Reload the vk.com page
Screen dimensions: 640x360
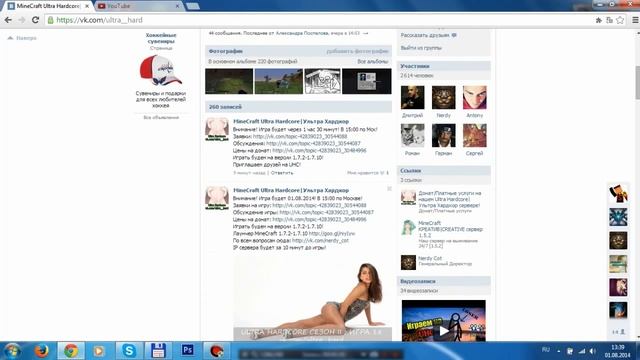(35, 20)
